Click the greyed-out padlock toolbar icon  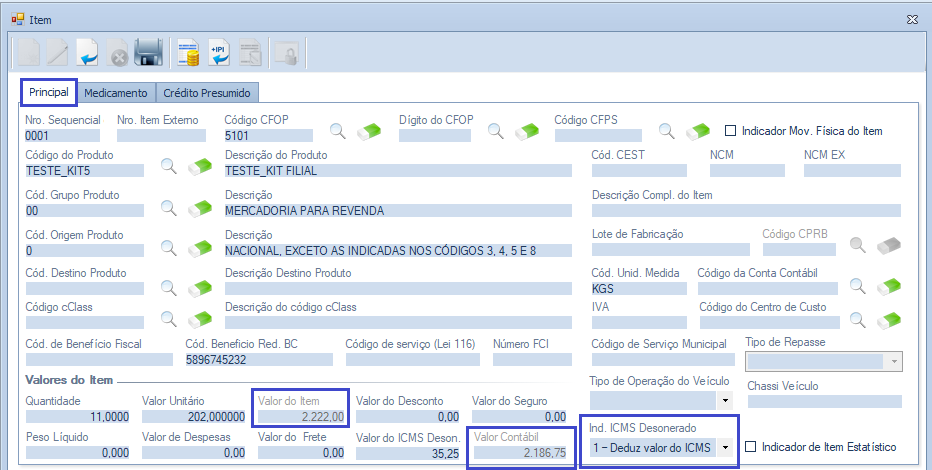pyautogui.click(x=286, y=52)
